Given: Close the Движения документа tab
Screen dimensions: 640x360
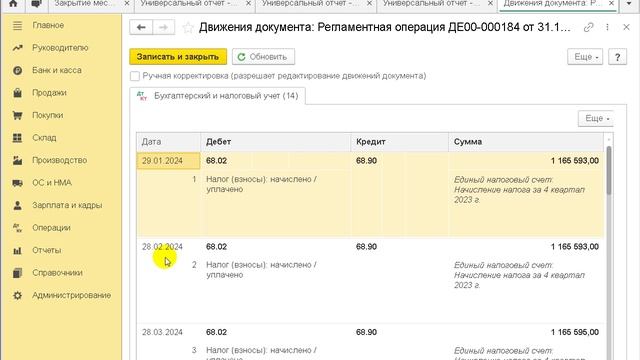Looking at the screenshot, I should click(611, 3).
